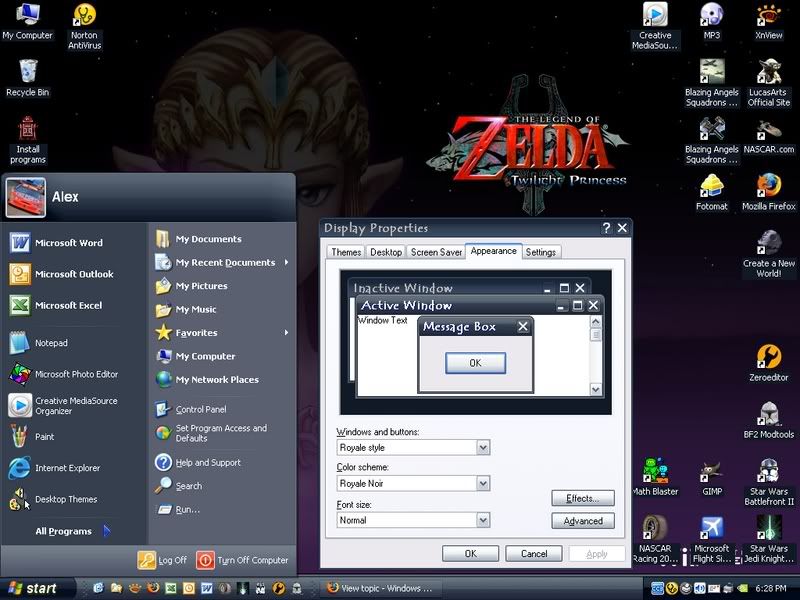800x600 pixels.
Task: Select NASCAR.com desktop shortcut
Action: click(768, 136)
